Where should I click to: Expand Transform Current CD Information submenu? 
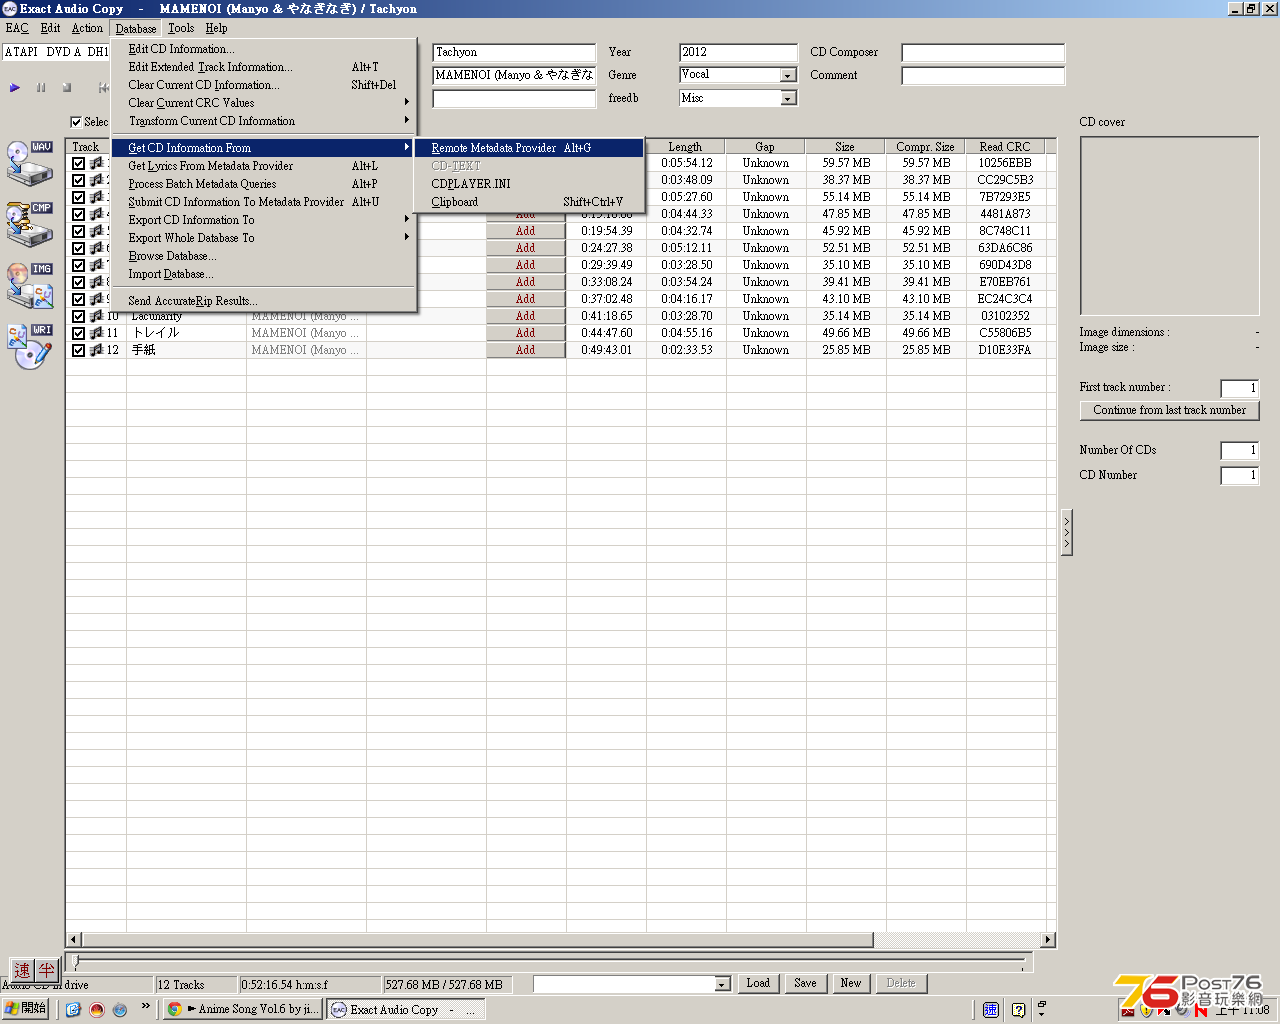[264, 121]
